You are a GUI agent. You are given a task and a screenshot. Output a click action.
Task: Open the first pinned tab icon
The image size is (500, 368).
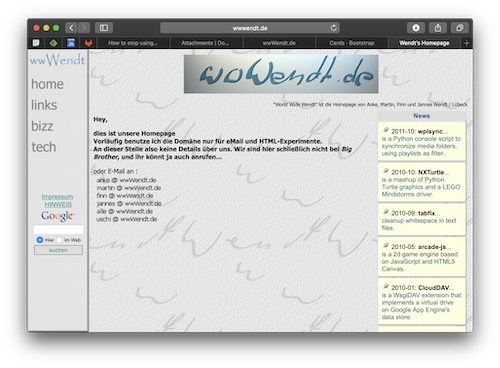(36, 43)
